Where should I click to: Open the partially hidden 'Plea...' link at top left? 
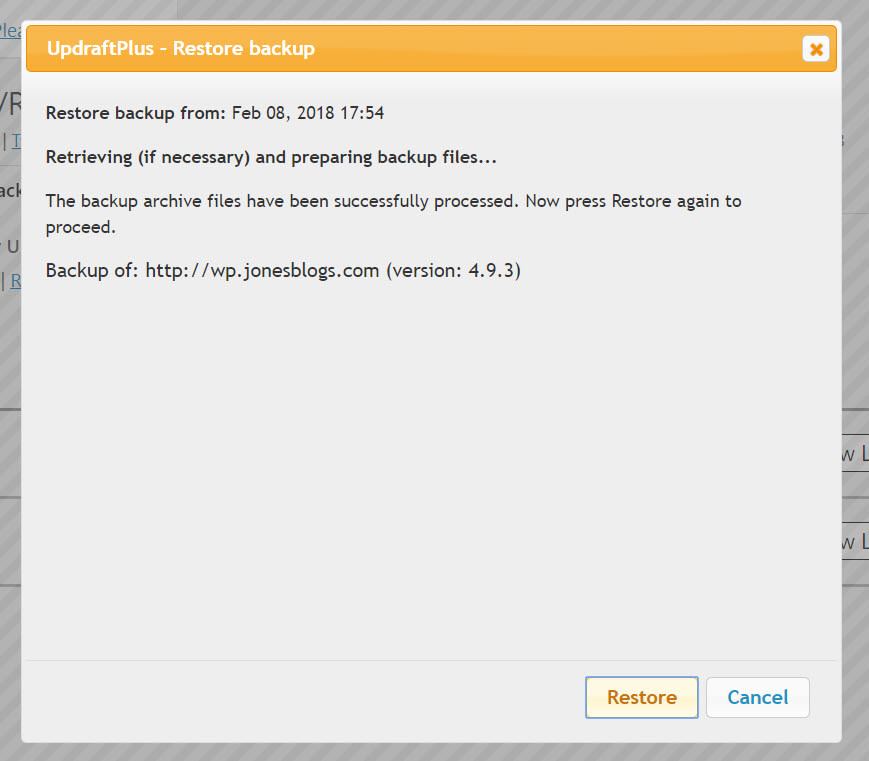[11, 31]
